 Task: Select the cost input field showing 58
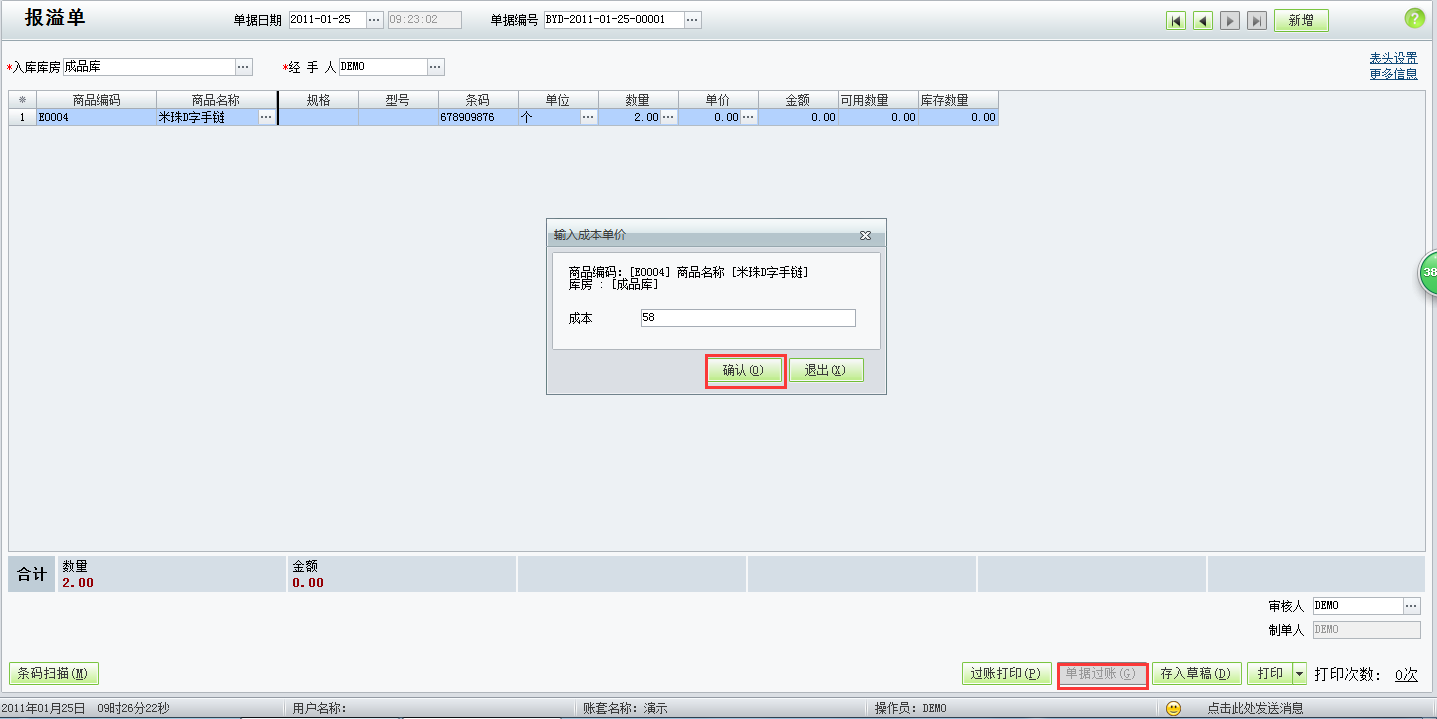747,317
